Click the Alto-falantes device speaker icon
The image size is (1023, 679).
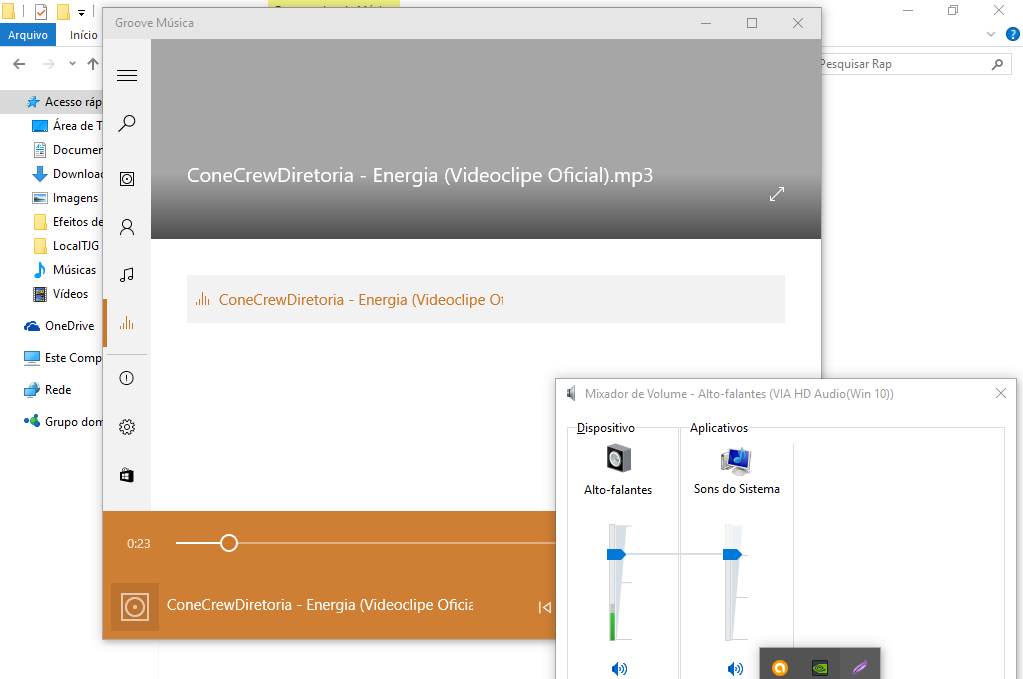[618, 458]
